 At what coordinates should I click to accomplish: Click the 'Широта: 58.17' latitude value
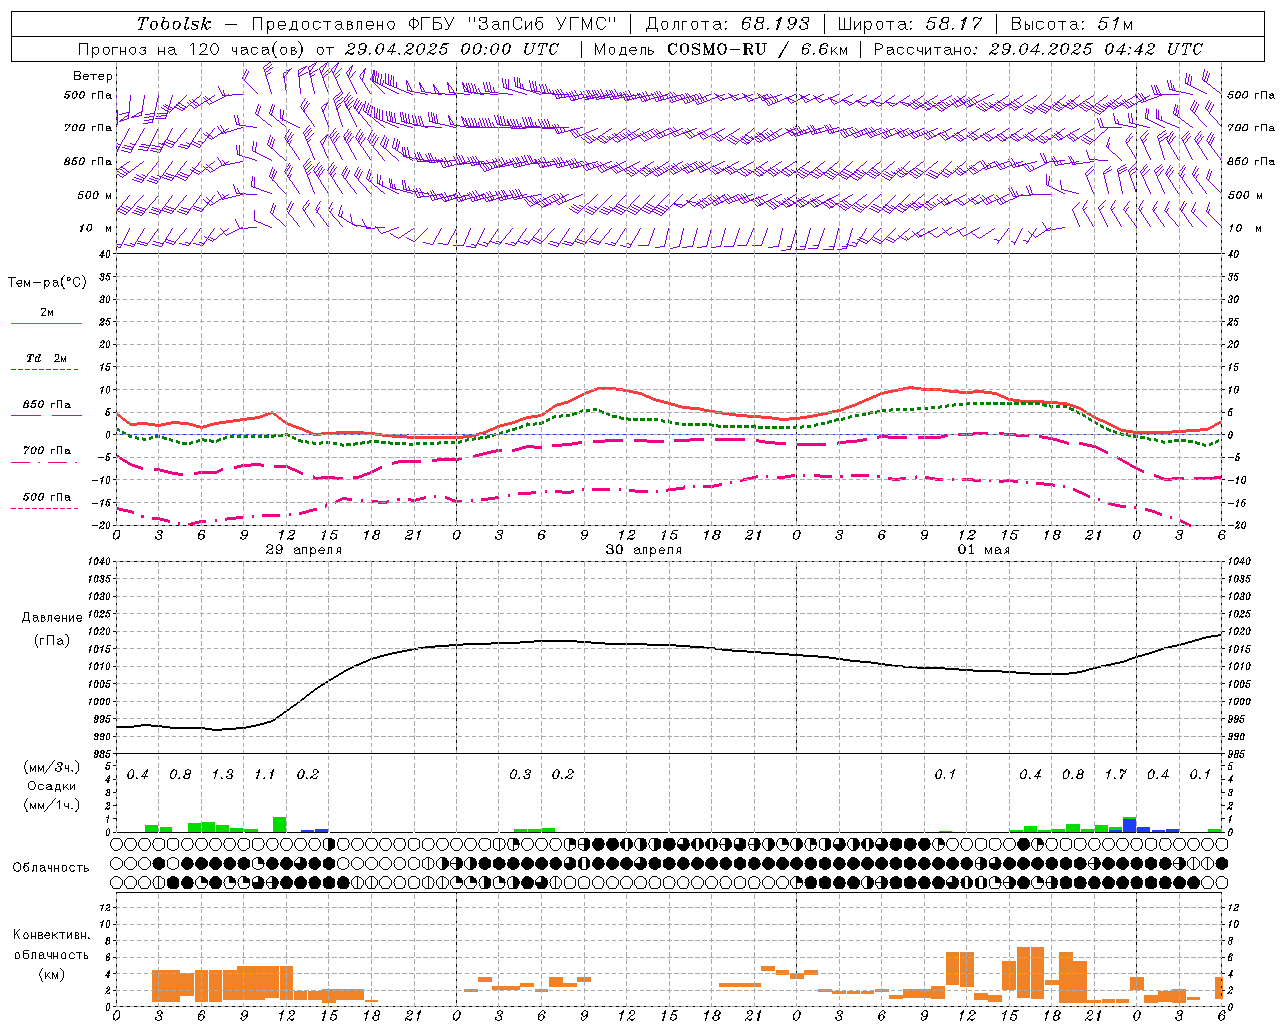(910, 24)
